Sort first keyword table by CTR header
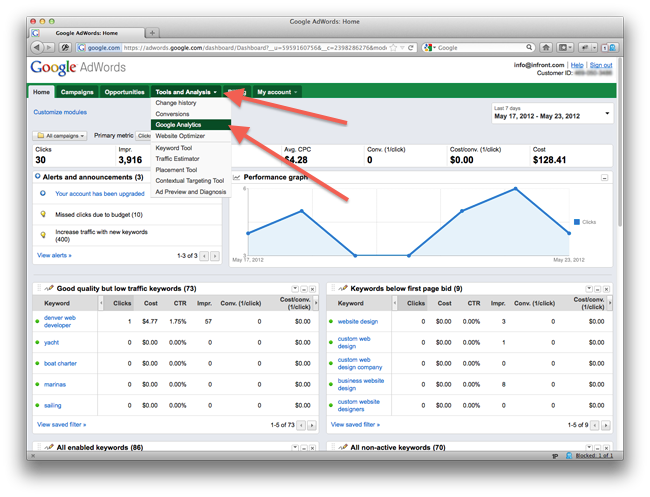Viewport: 650px width, 497px height. 180,303
